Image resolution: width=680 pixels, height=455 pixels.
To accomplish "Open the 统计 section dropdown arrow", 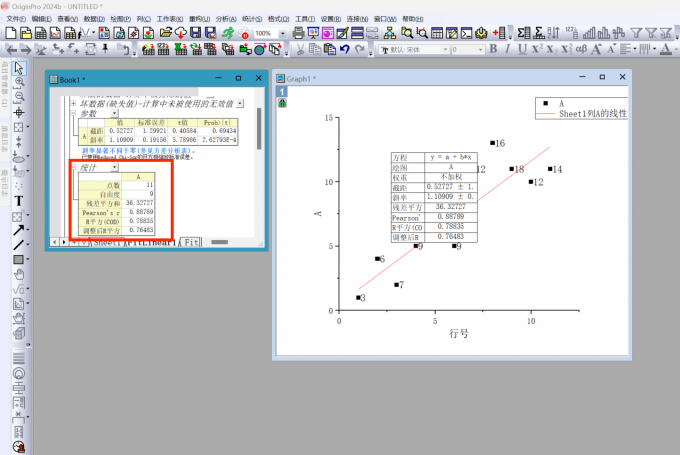I will (114, 167).
